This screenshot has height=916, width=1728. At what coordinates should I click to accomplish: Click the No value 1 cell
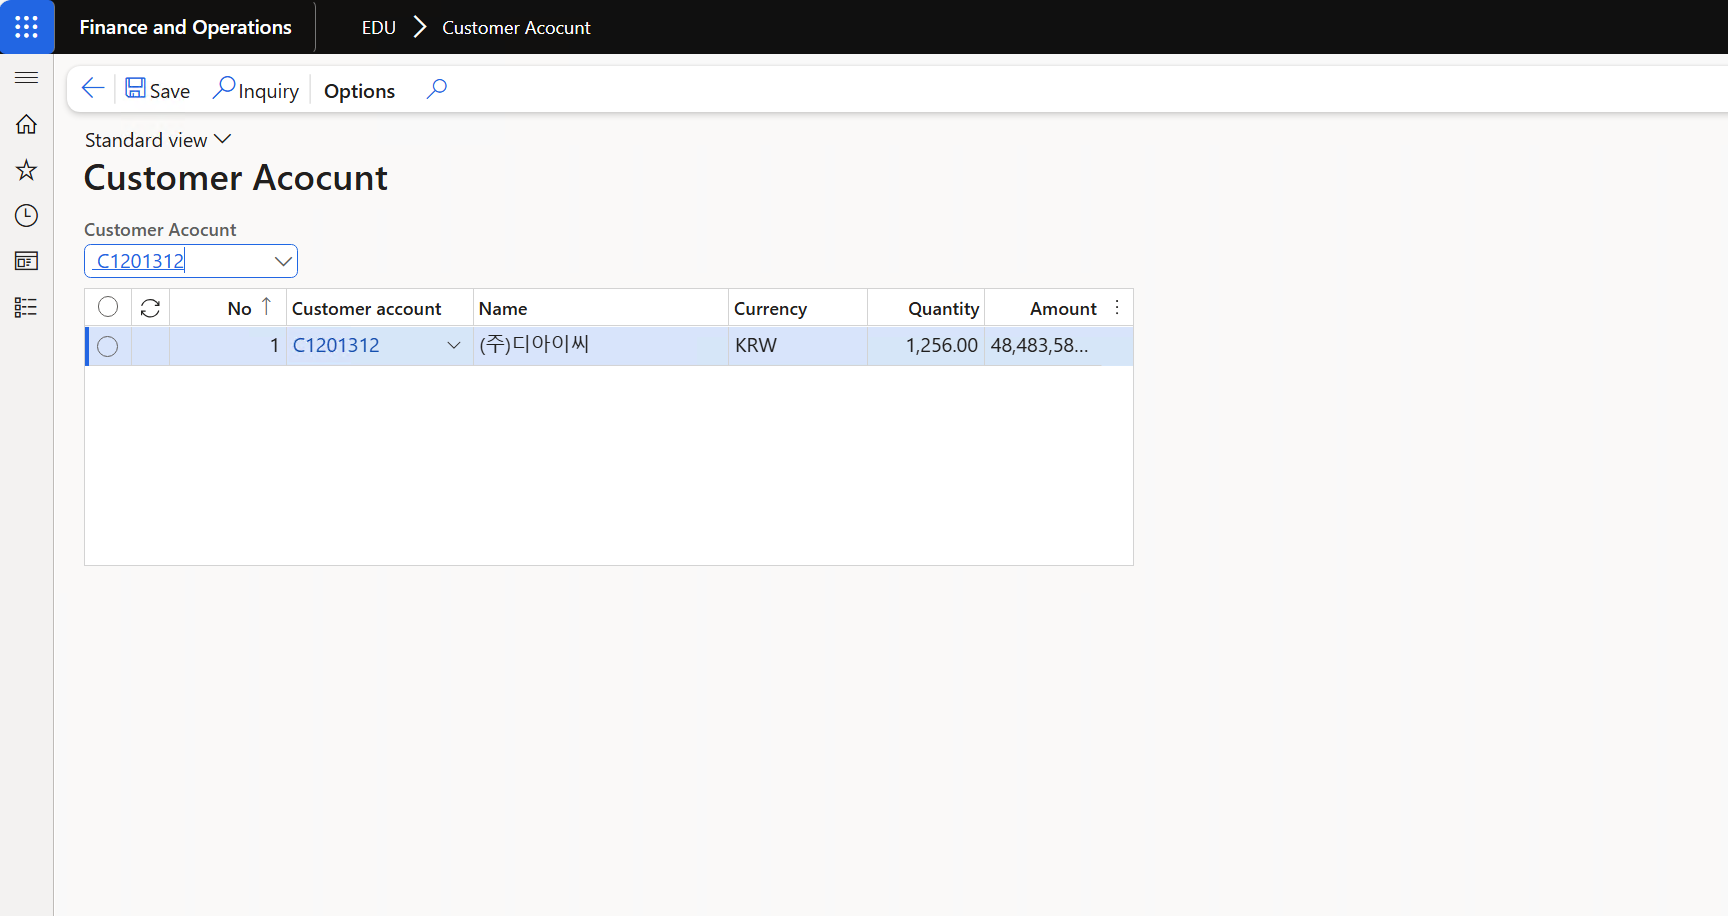(228, 345)
